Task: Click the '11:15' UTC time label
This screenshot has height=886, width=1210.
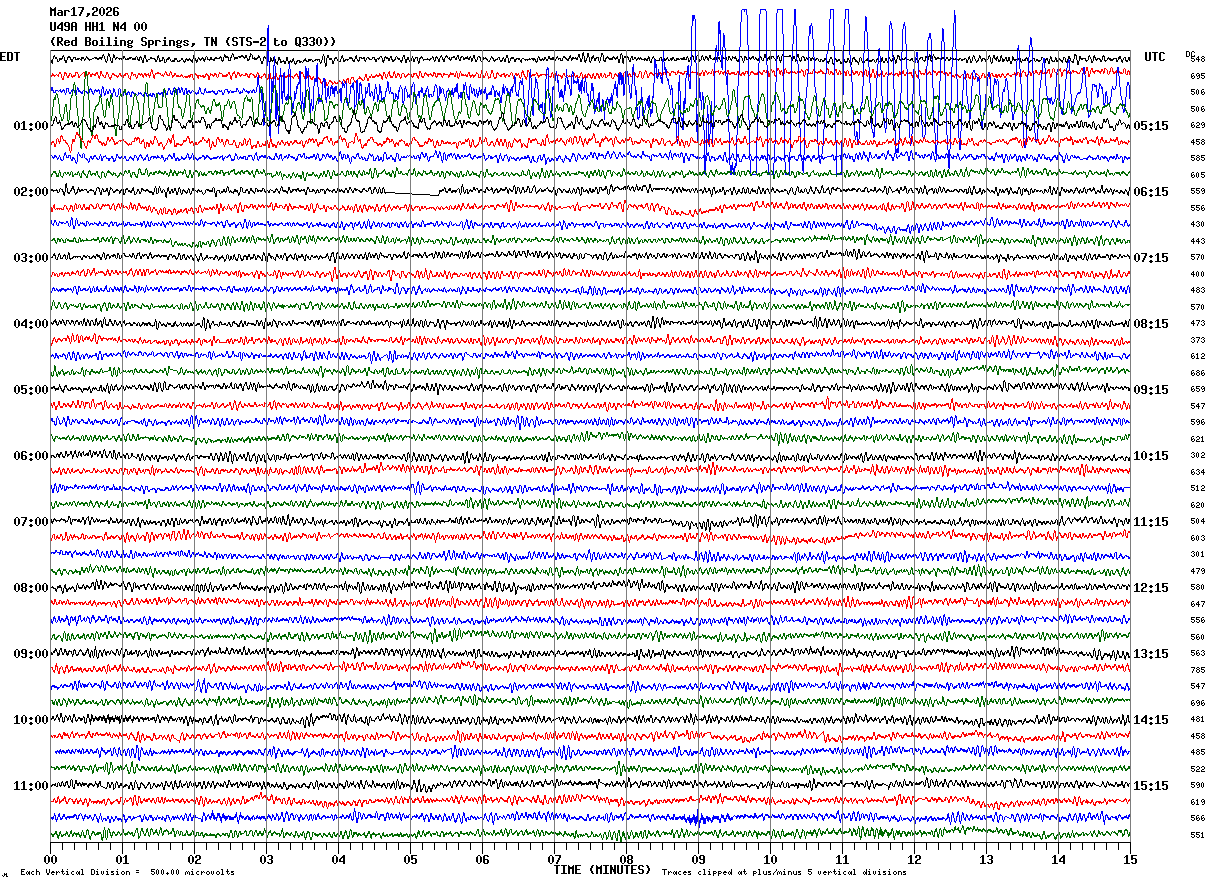Action: click(1151, 522)
